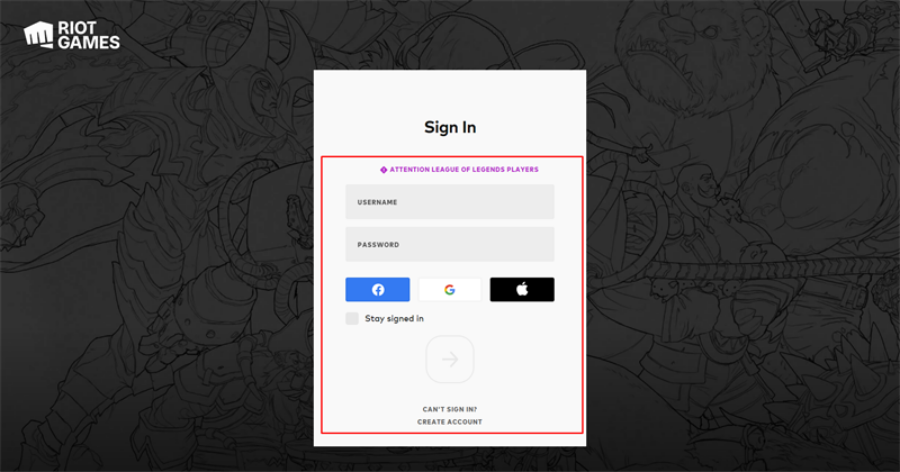Focus the Password input field
Image resolution: width=900 pixels, height=472 pixels.
[450, 244]
